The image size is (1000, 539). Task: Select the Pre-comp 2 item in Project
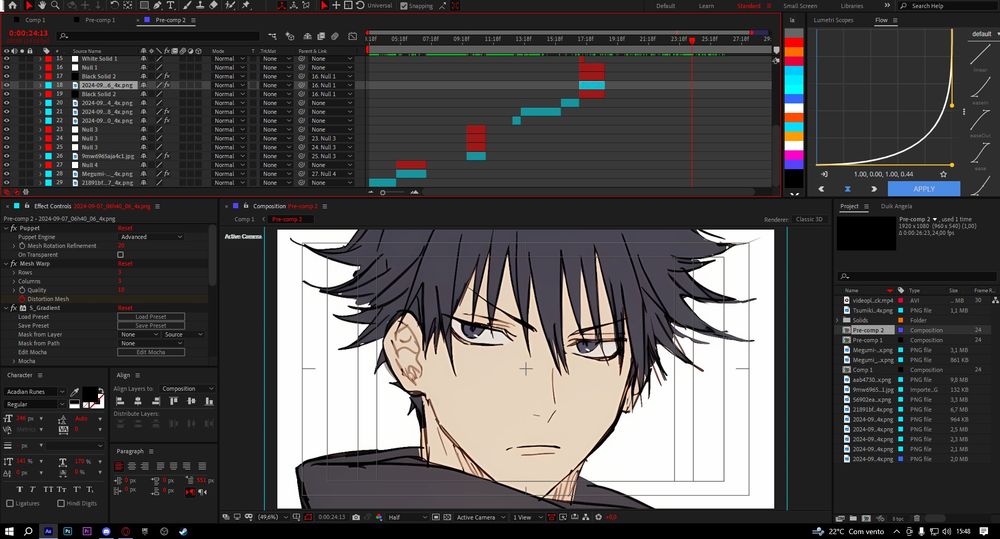tap(869, 330)
